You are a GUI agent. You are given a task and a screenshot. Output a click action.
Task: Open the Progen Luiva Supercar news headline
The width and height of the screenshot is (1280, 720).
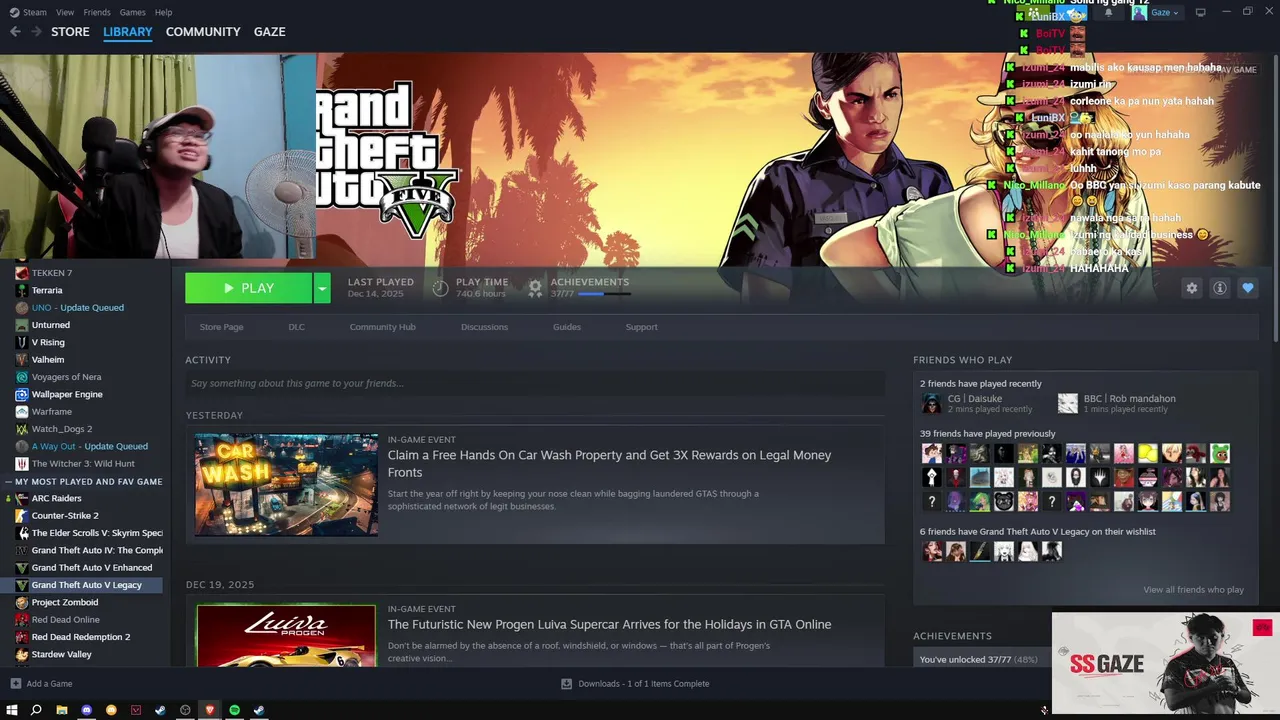[609, 625]
